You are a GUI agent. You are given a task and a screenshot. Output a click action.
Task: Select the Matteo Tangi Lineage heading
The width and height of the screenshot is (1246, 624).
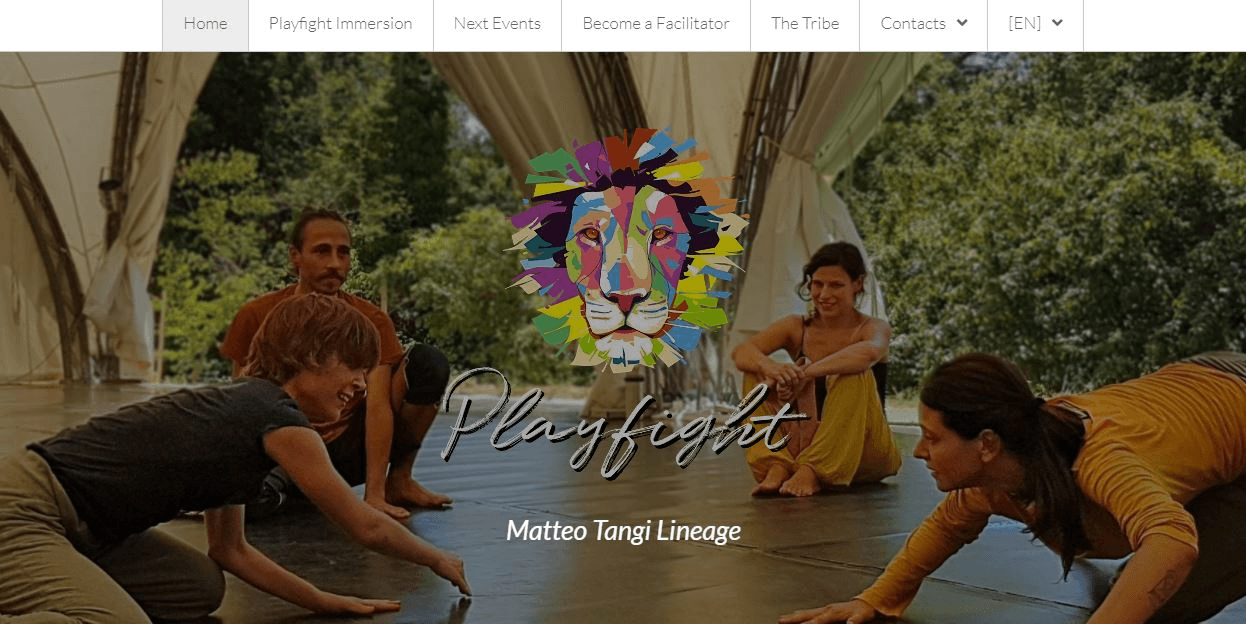point(623,530)
